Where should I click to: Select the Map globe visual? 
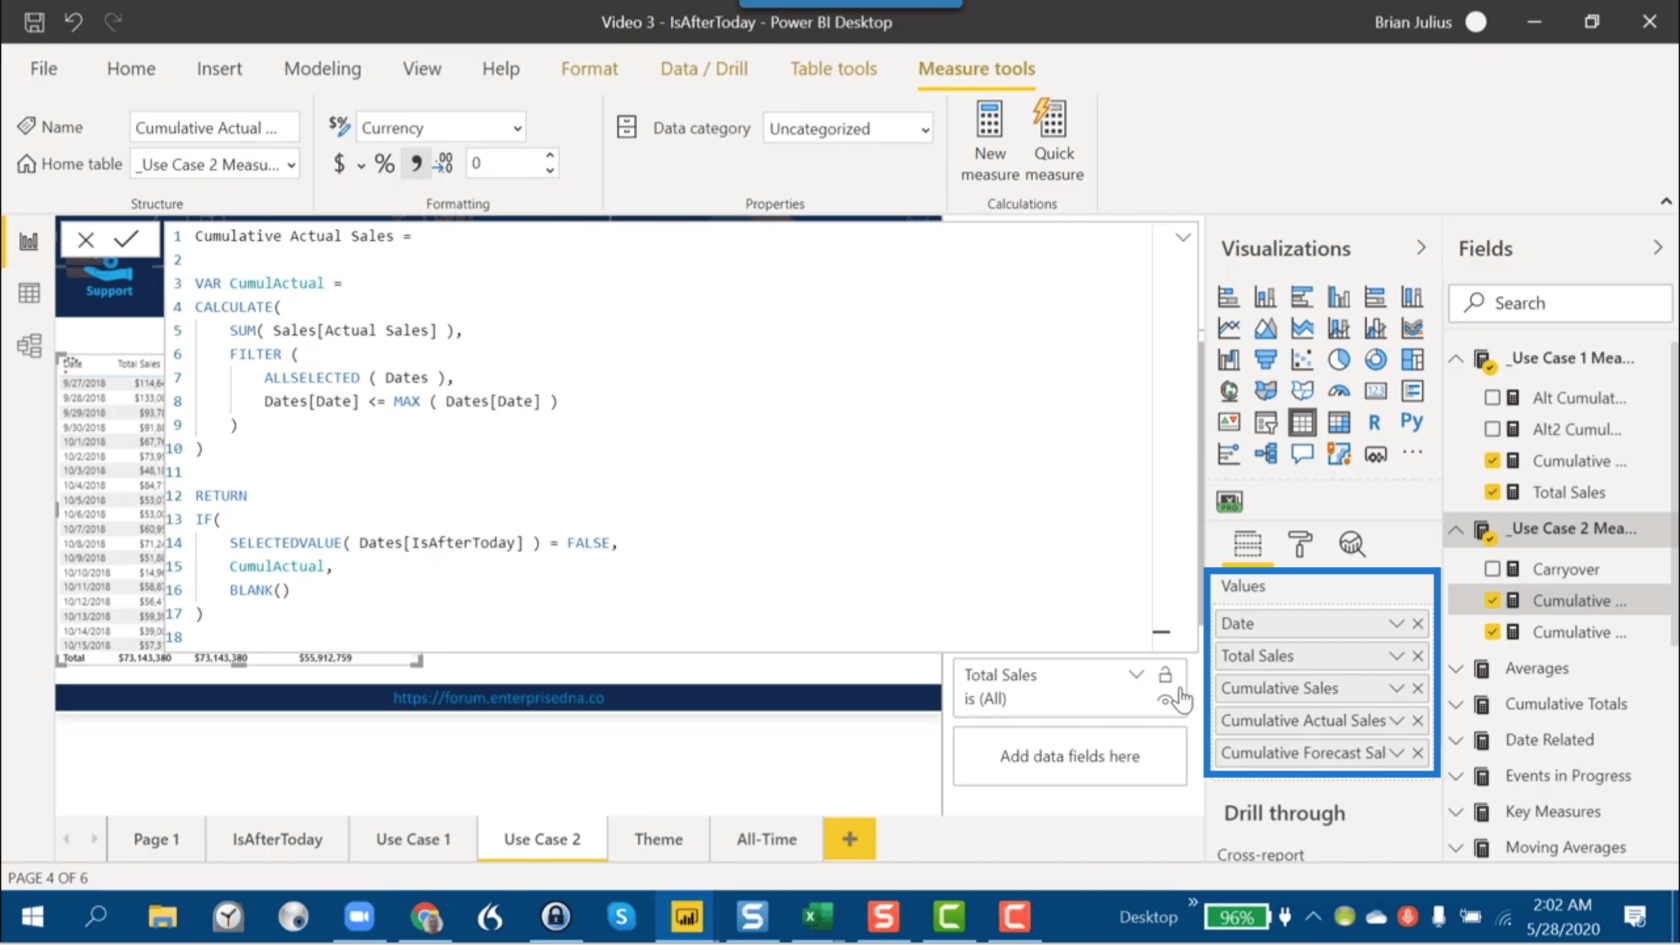coord(1229,391)
